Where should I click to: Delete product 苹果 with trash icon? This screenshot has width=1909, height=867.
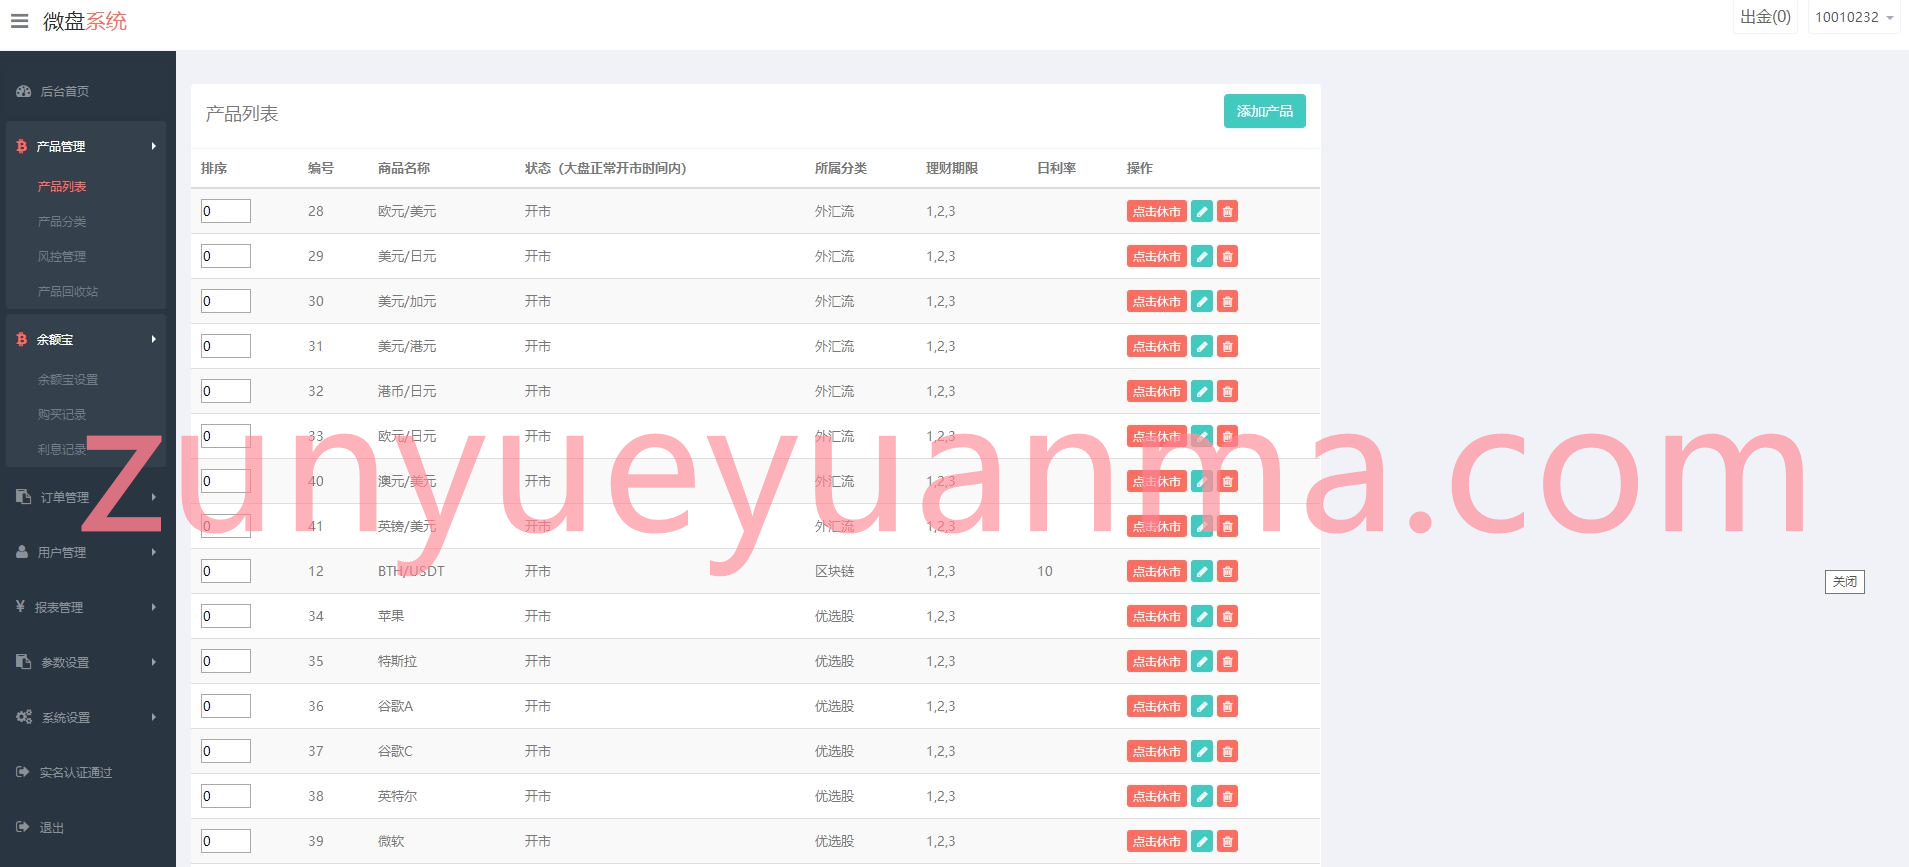[x=1227, y=616]
